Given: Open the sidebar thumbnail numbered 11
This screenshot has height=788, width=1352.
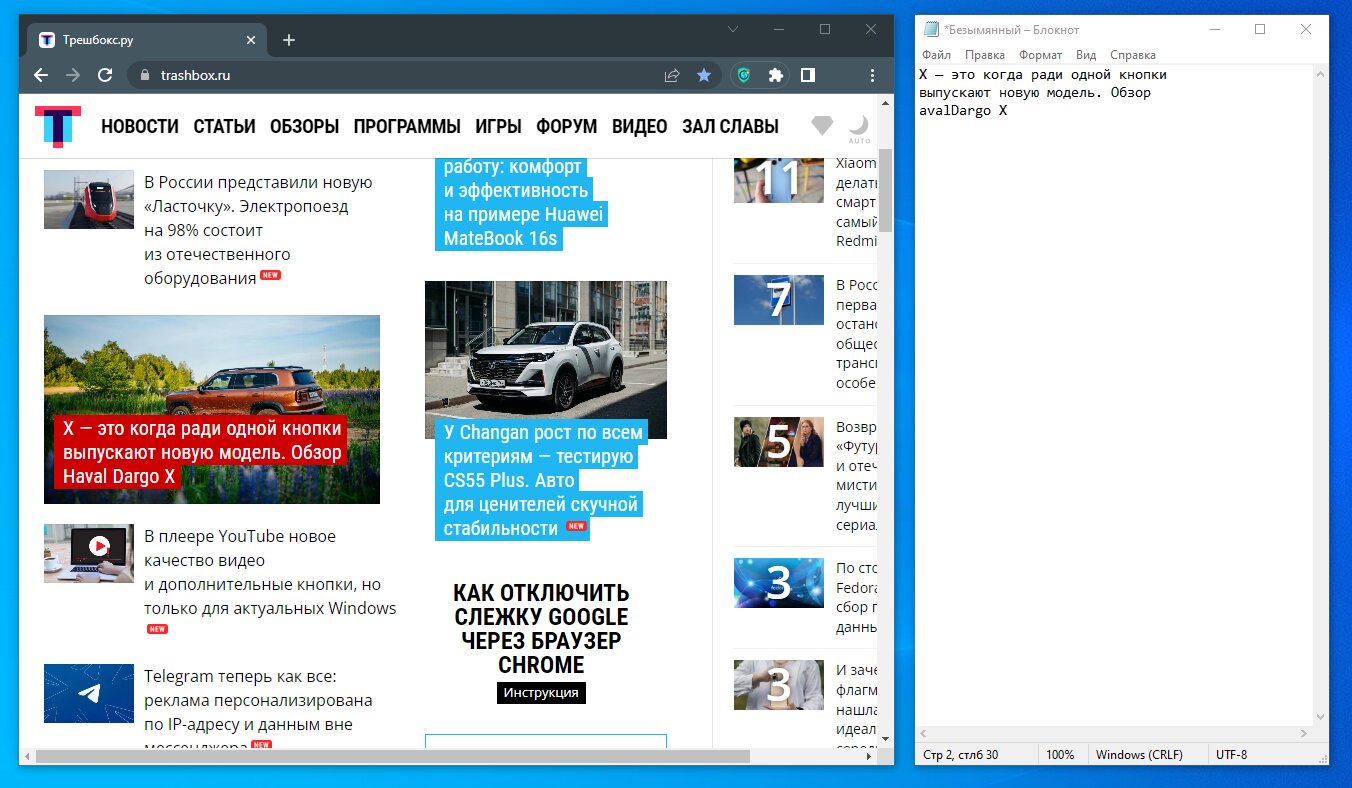Looking at the screenshot, I should point(779,180).
